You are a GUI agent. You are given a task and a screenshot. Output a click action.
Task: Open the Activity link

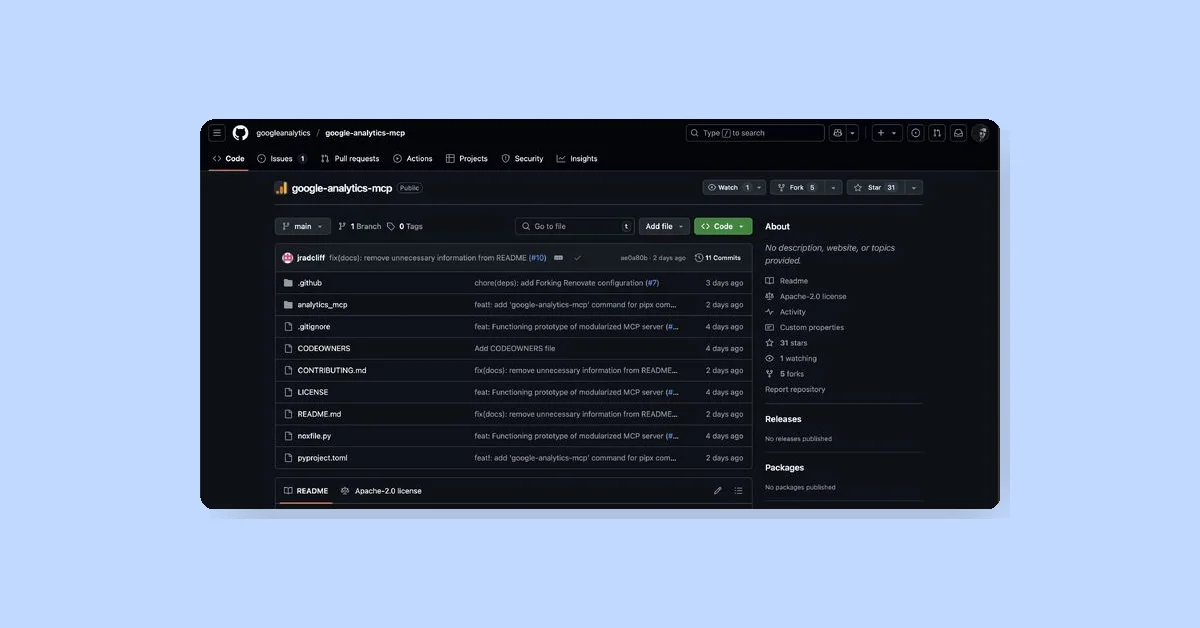pyautogui.click(x=785, y=312)
